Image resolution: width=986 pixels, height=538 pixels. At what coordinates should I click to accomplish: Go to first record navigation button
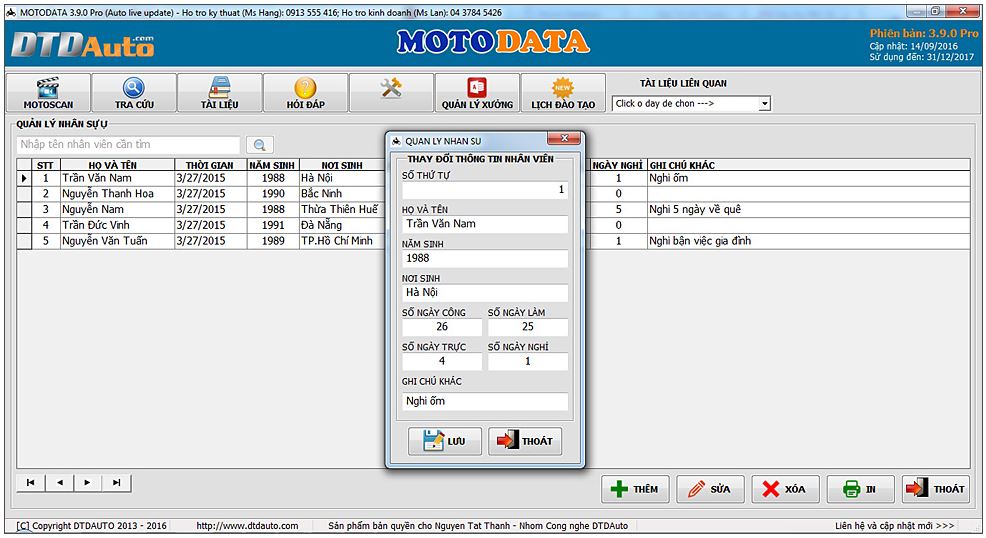click(31, 483)
